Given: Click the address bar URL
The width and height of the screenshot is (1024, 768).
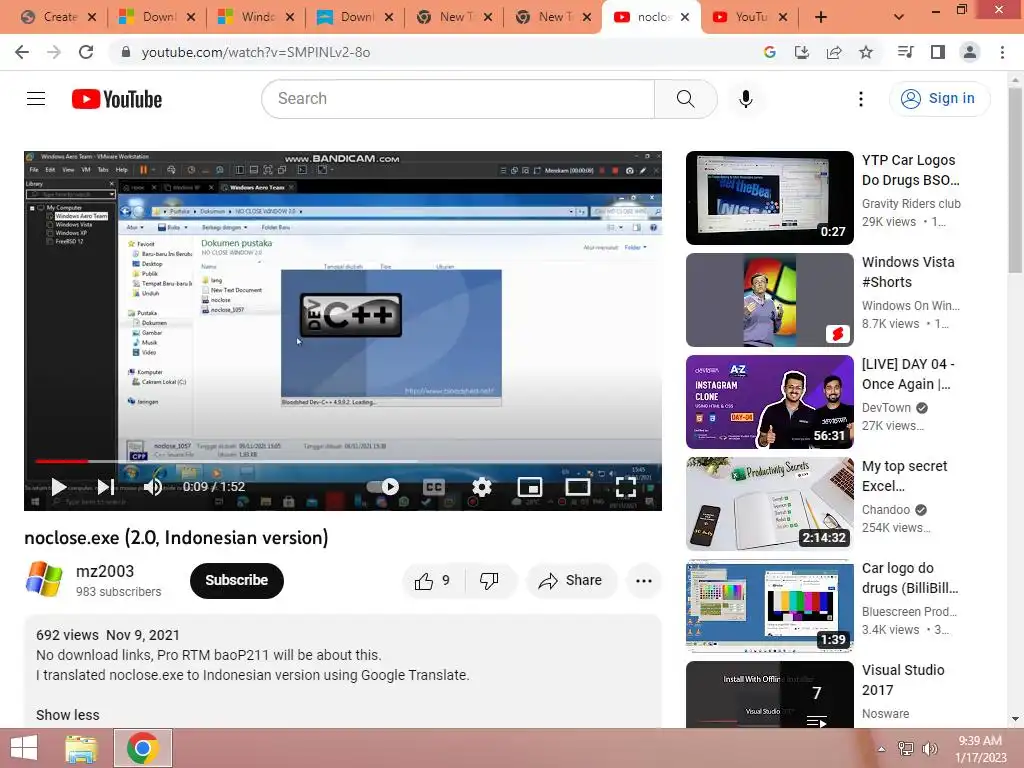Looking at the screenshot, I should (256, 52).
